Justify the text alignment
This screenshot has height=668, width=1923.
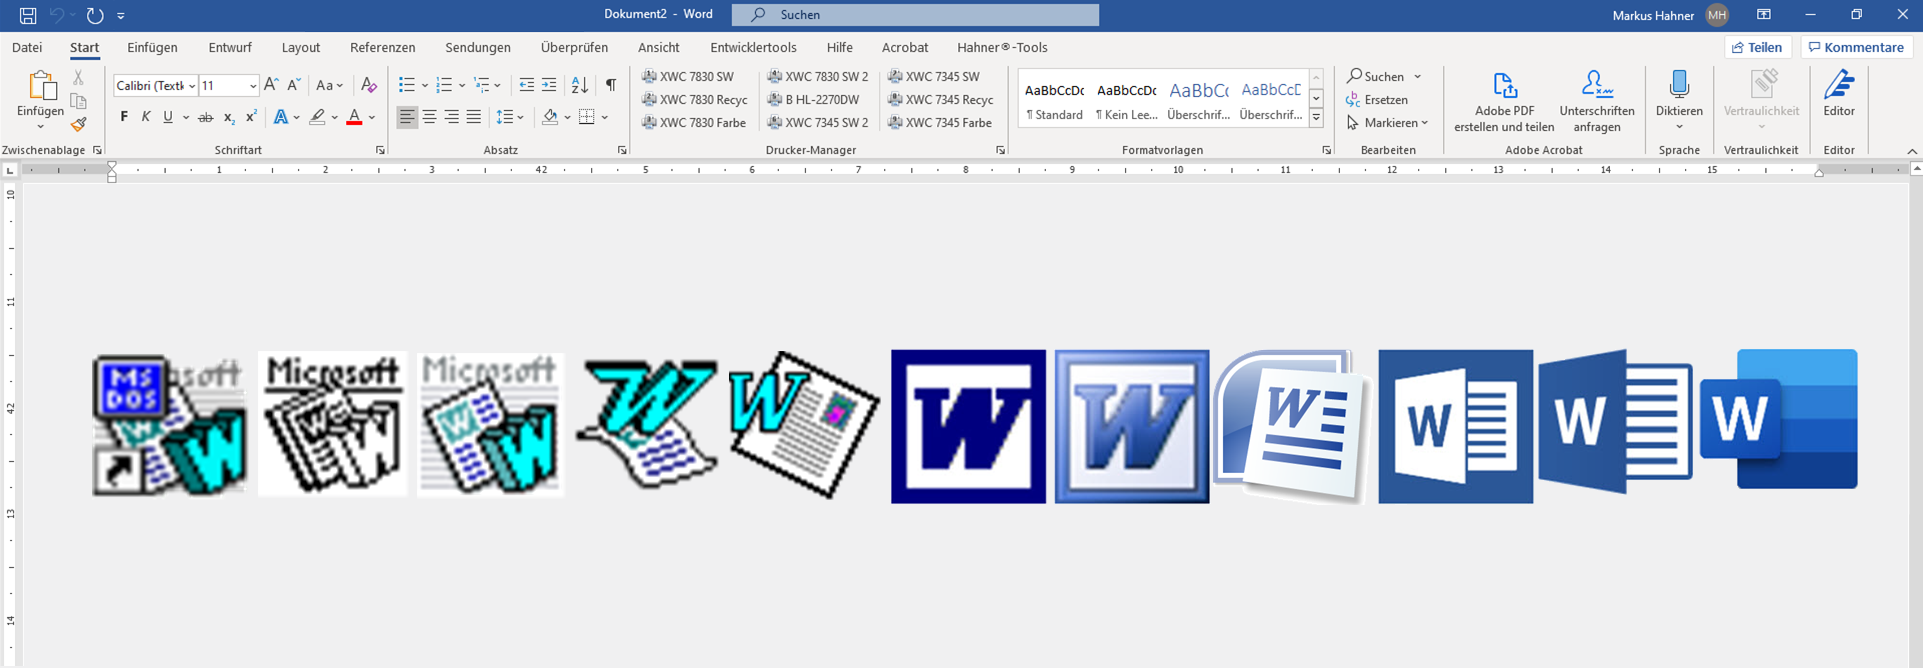474,117
